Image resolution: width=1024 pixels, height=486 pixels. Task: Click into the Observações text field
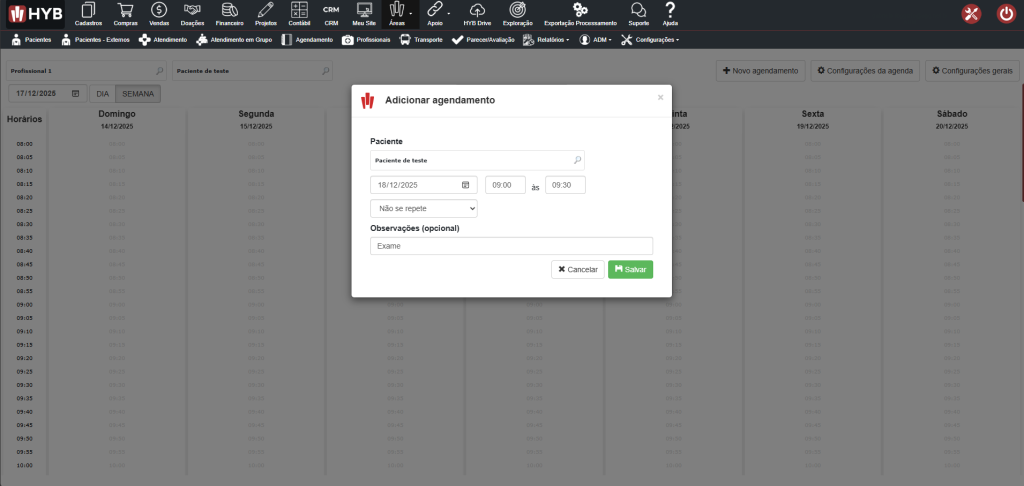[511, 246]
